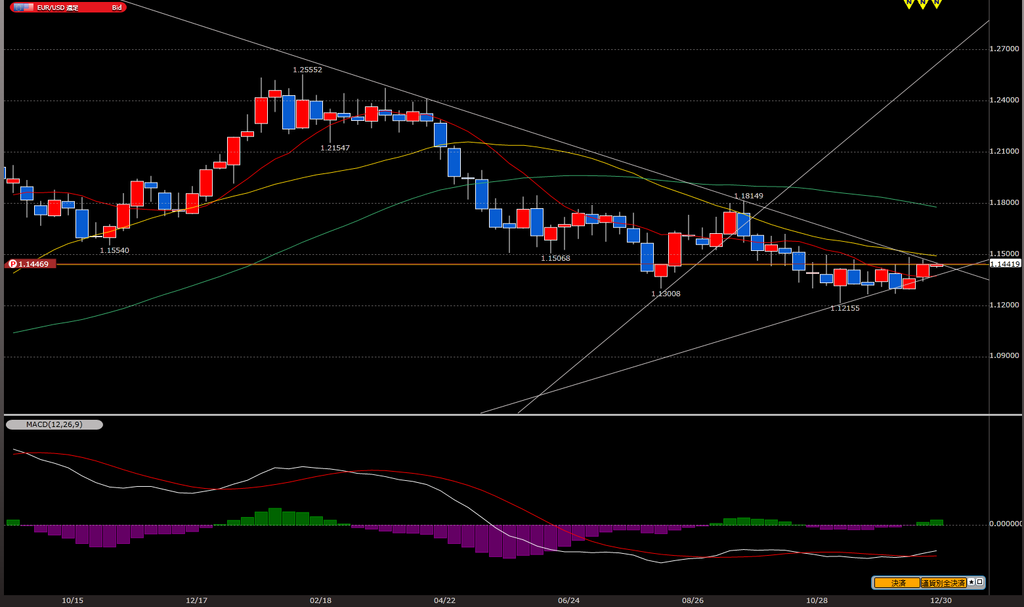
Task: Click the 1.21000 axis value
Action: point(1004,152)
